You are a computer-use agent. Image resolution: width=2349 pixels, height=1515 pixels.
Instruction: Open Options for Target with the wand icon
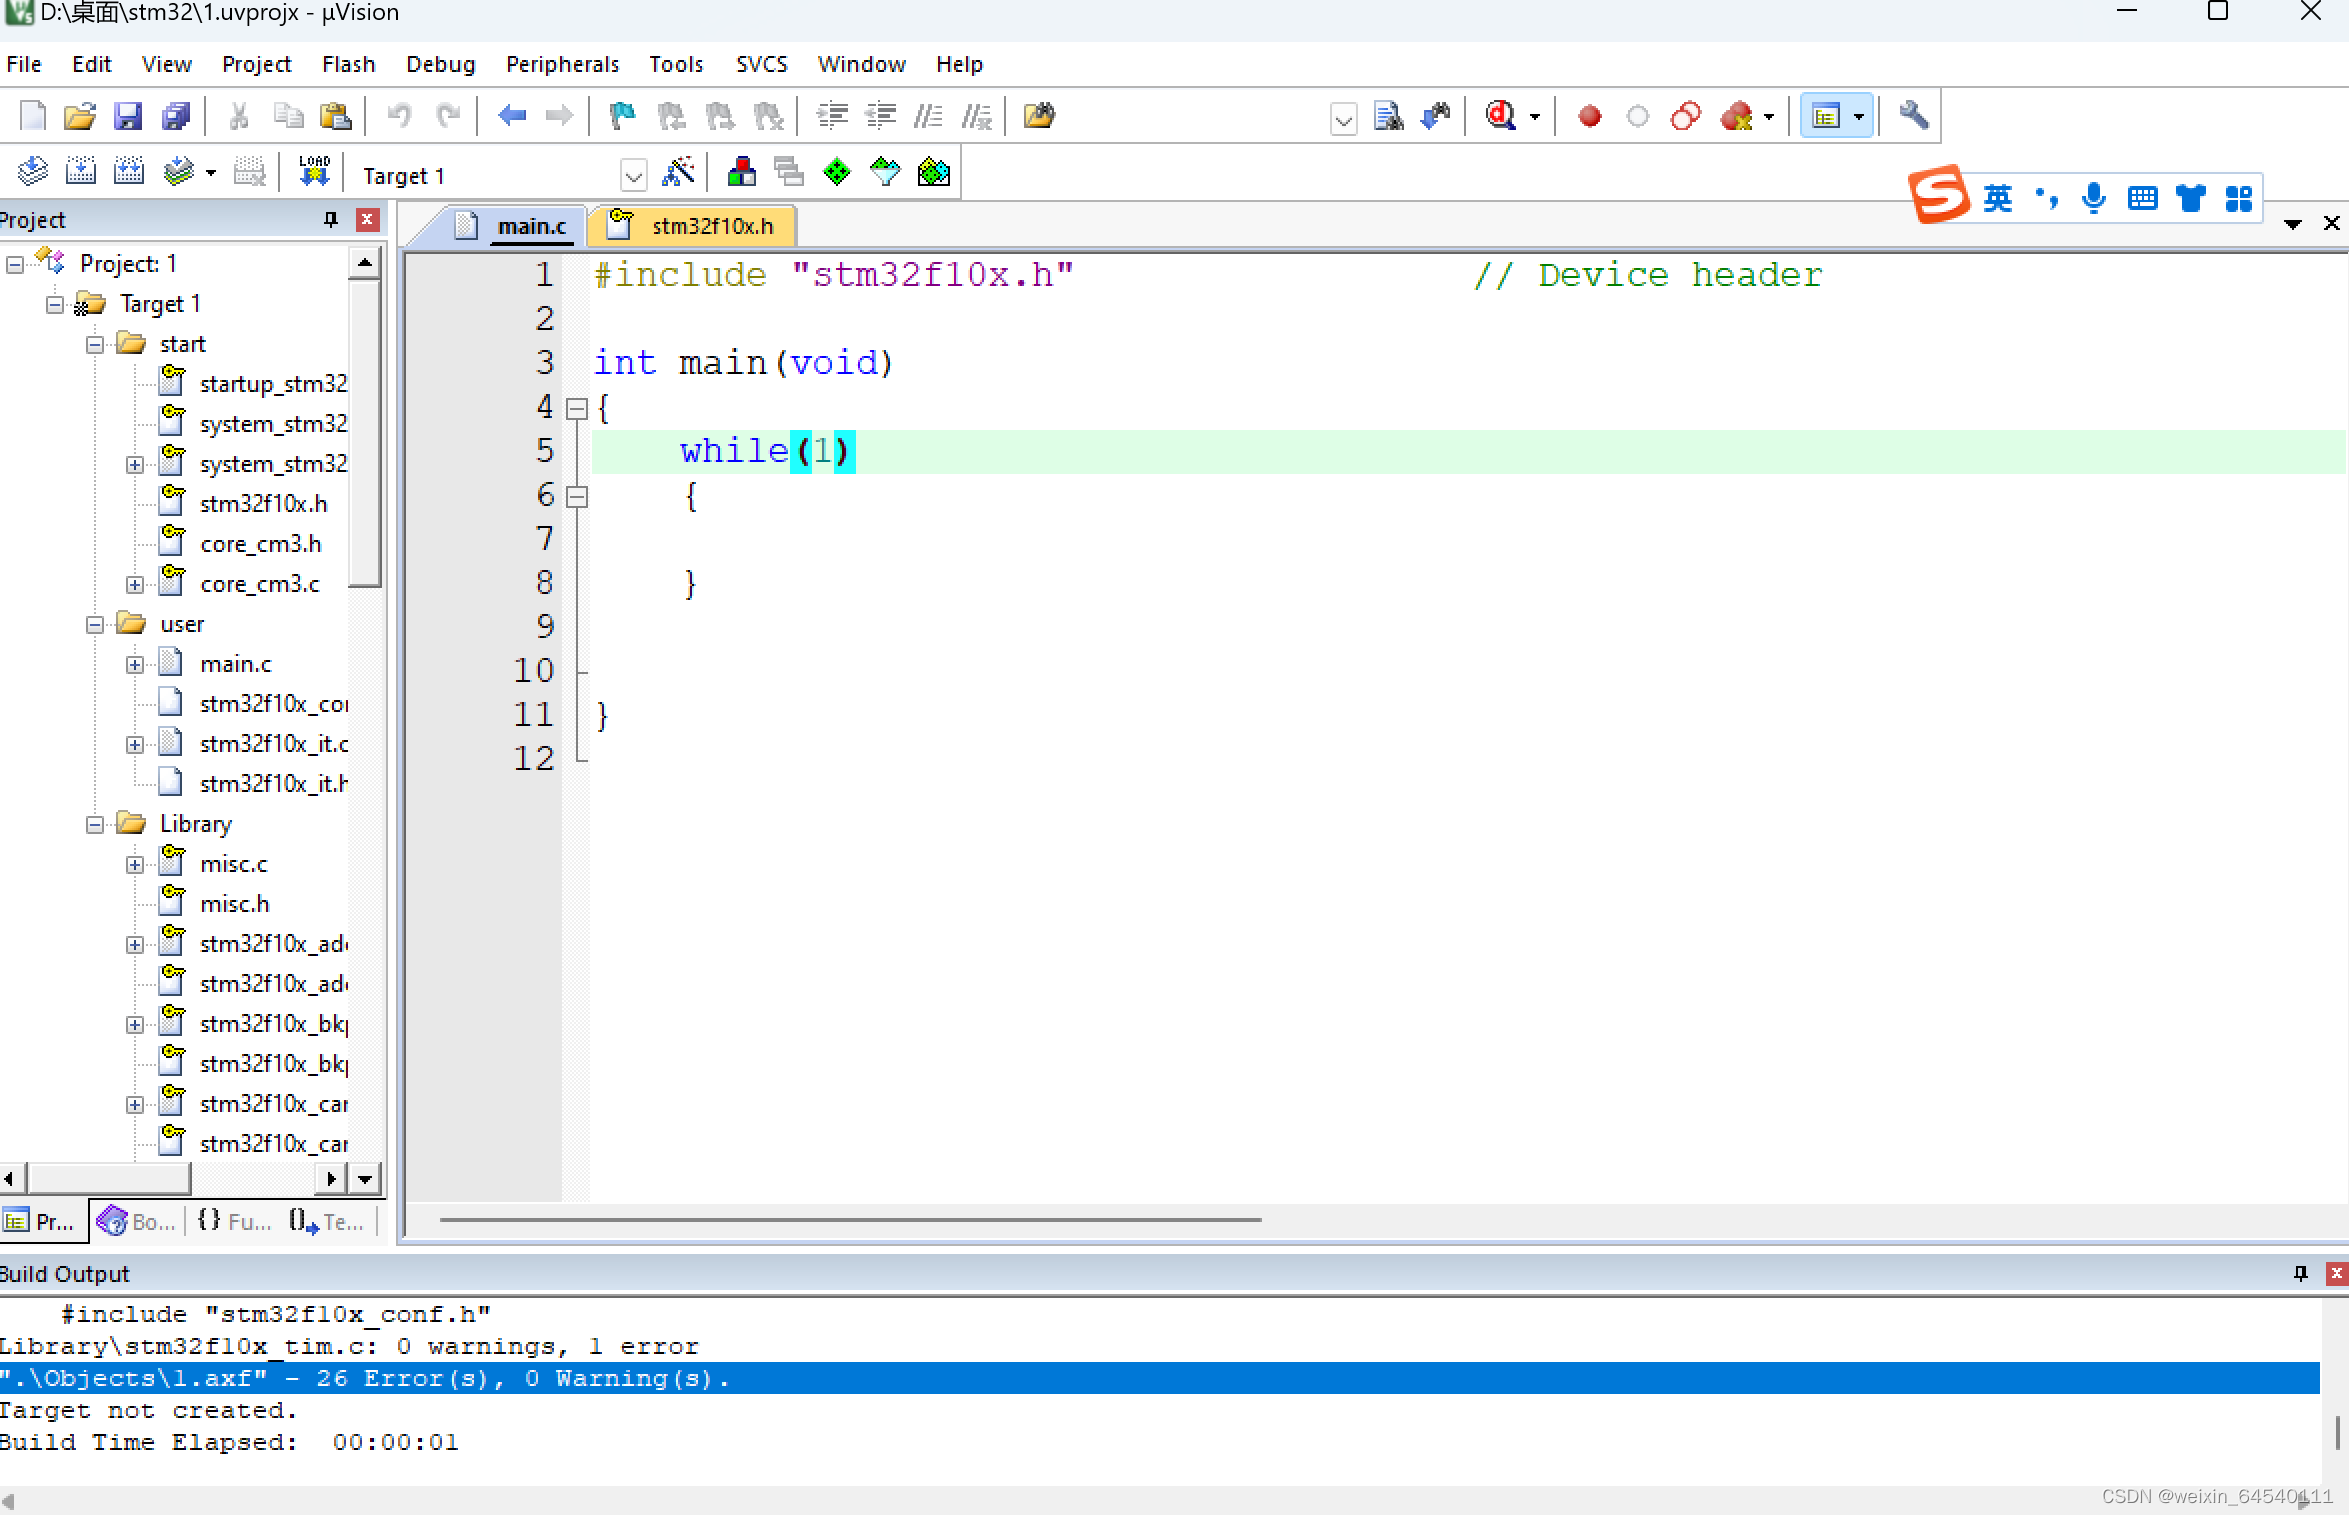(679, 172)
